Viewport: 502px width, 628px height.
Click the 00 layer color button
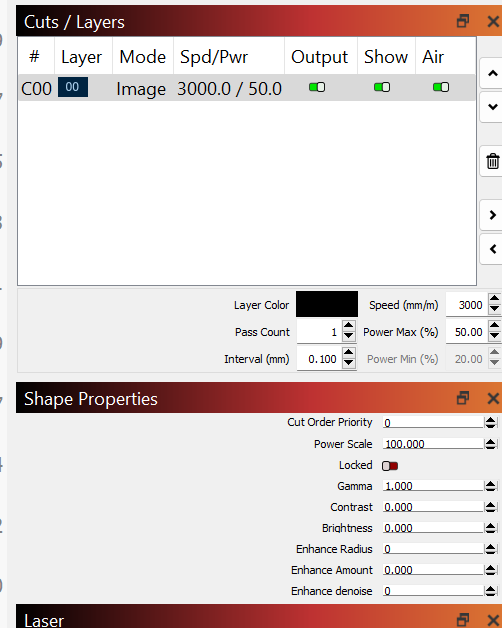click(73, 87)
